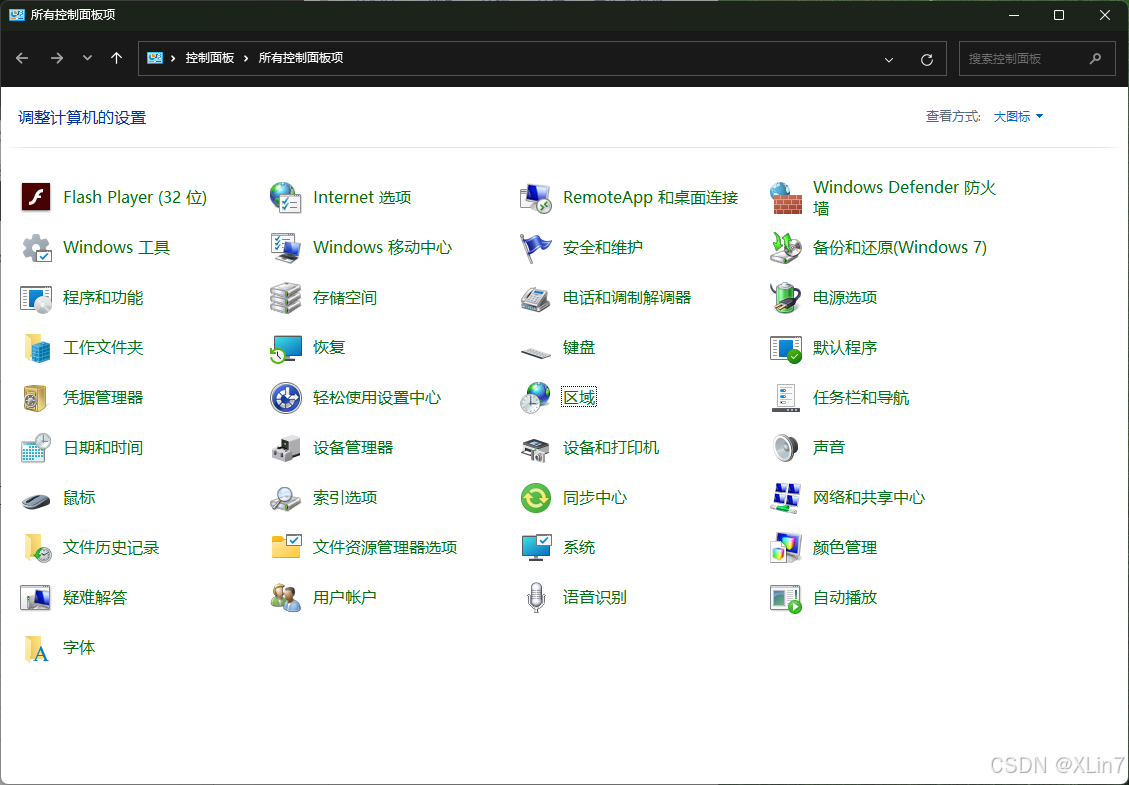Click the 语音识别 microphone icon
This screenshot has height=785, width=1129.
click(536, 598)
